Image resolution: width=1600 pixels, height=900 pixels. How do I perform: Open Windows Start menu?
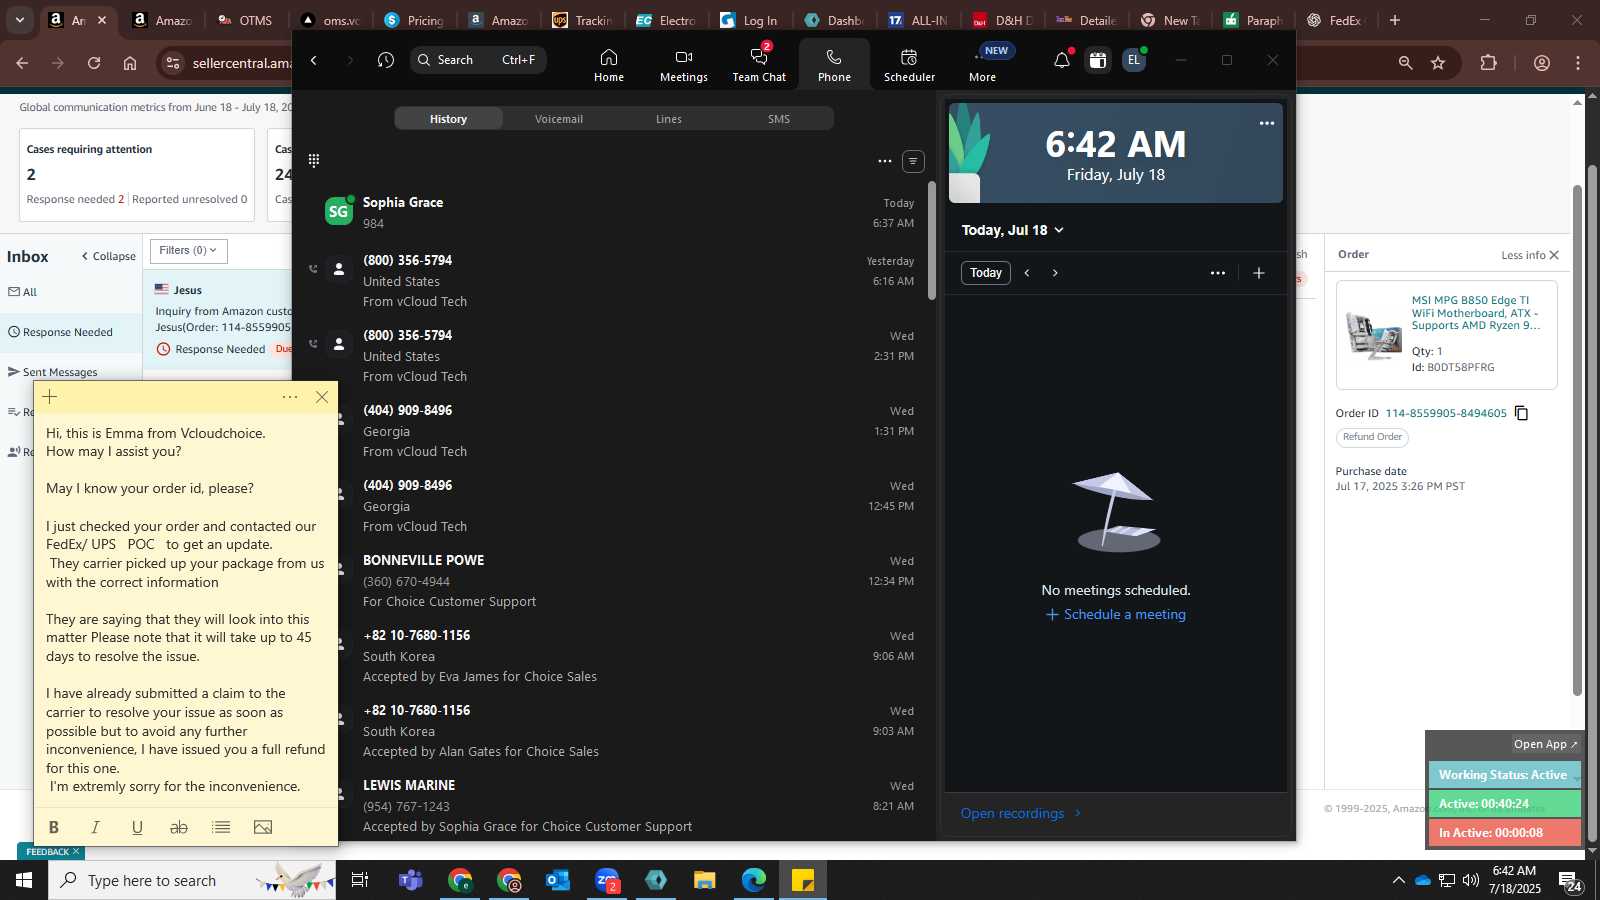[x=24, y=880]
